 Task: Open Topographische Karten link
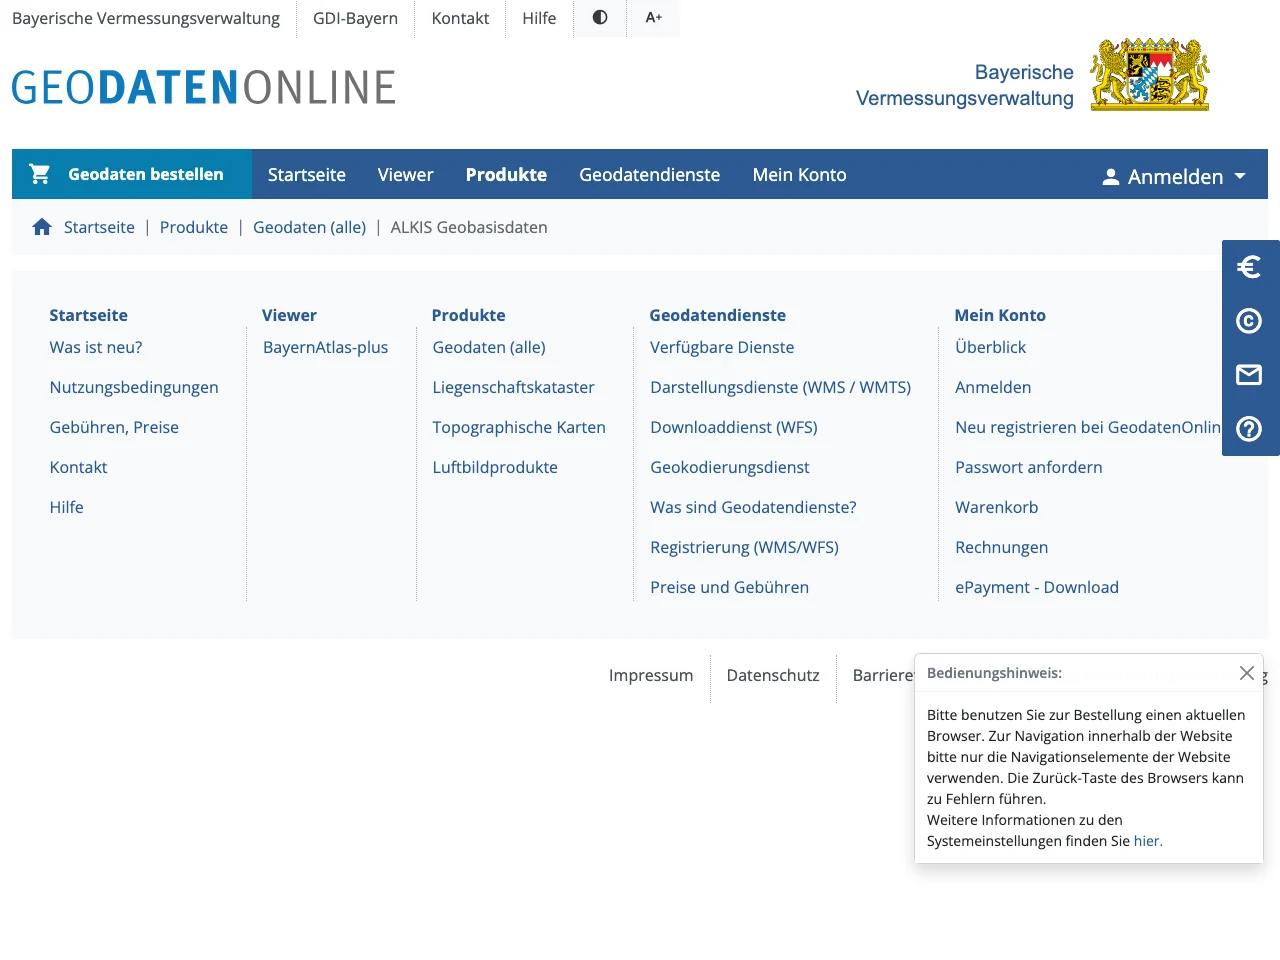tap(519, 427)
